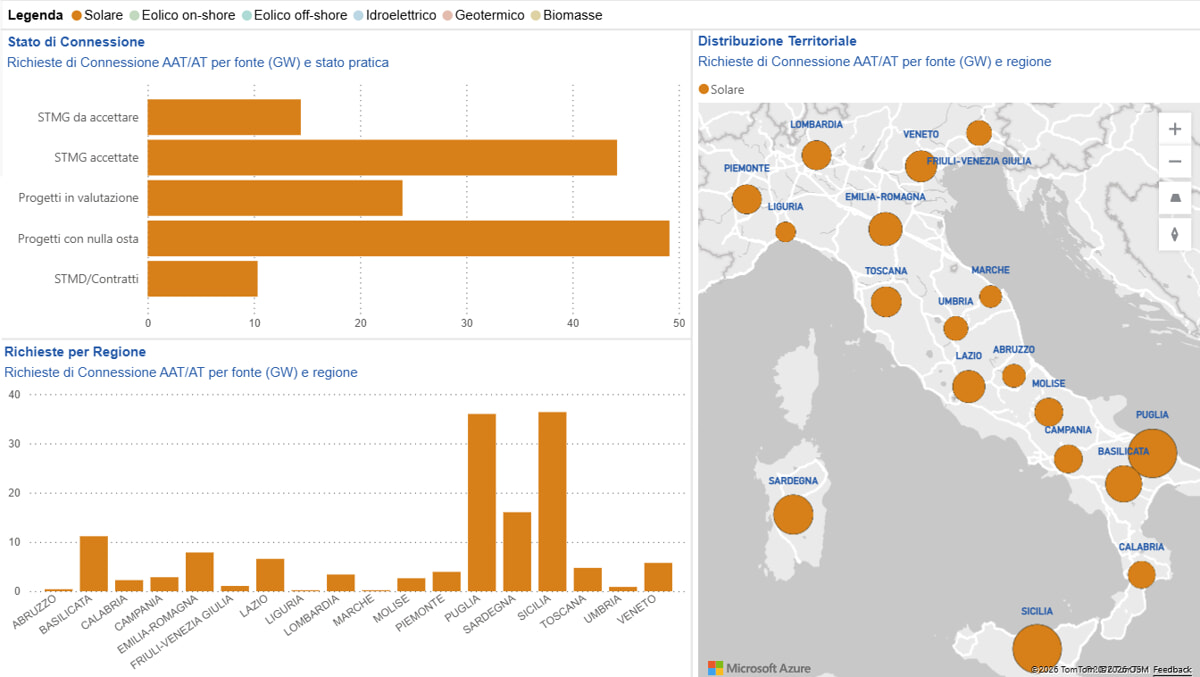Select the STMG accettate bar

pyautogui.click(x=382, y=157)
